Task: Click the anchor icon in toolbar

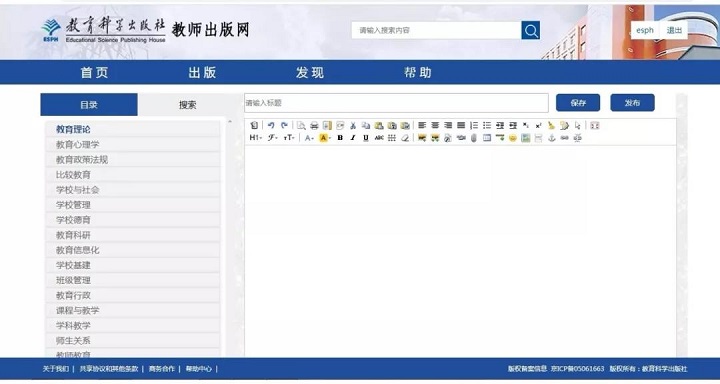Action: point(551,138)
